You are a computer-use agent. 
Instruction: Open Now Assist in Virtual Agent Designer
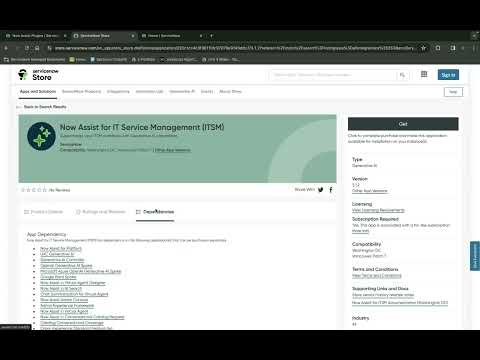click(x=73, y=283)
